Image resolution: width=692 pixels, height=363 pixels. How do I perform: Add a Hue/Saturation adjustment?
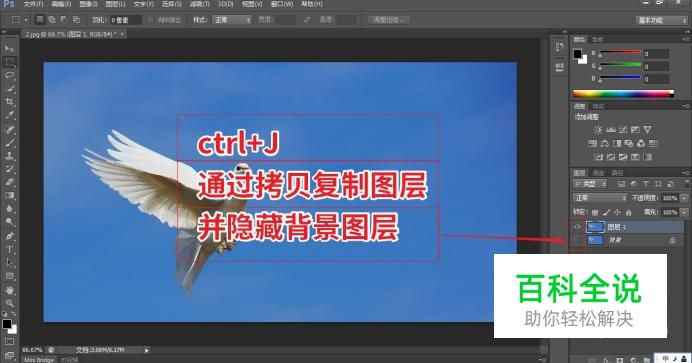(593, 143)
